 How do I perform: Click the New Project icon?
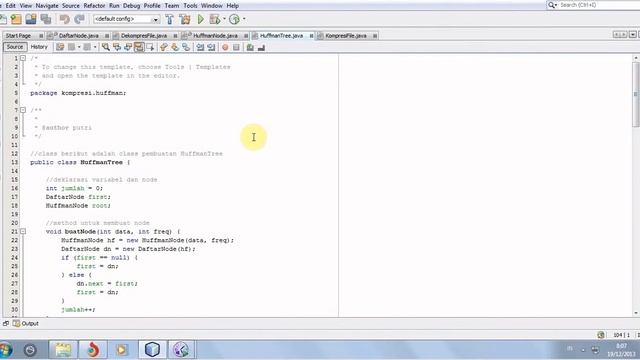(x=16, y=19)
